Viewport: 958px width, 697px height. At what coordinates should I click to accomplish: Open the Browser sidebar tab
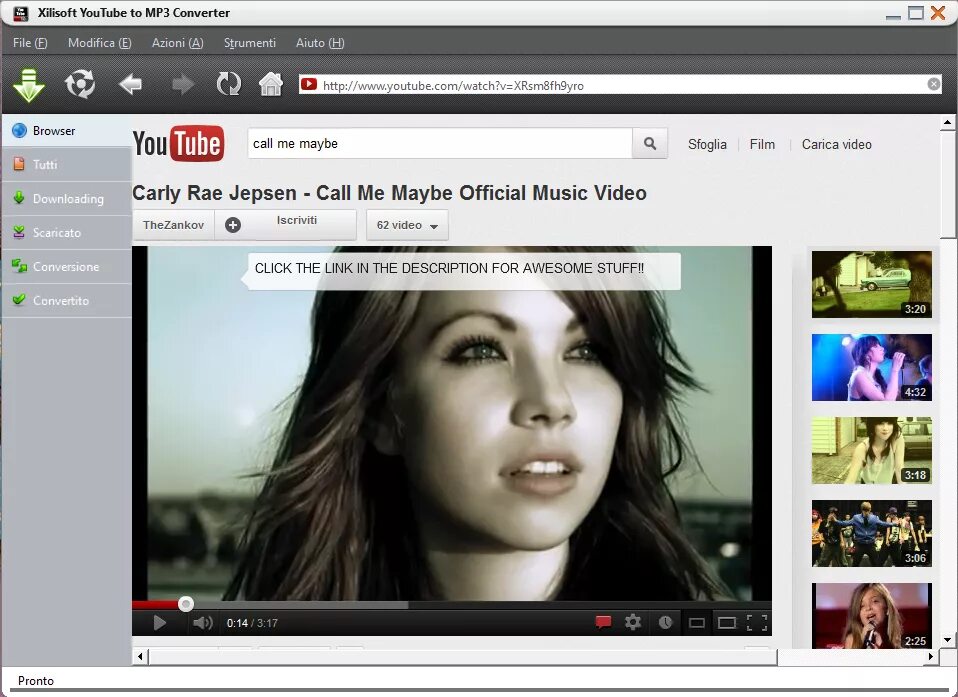coord(67,131)
